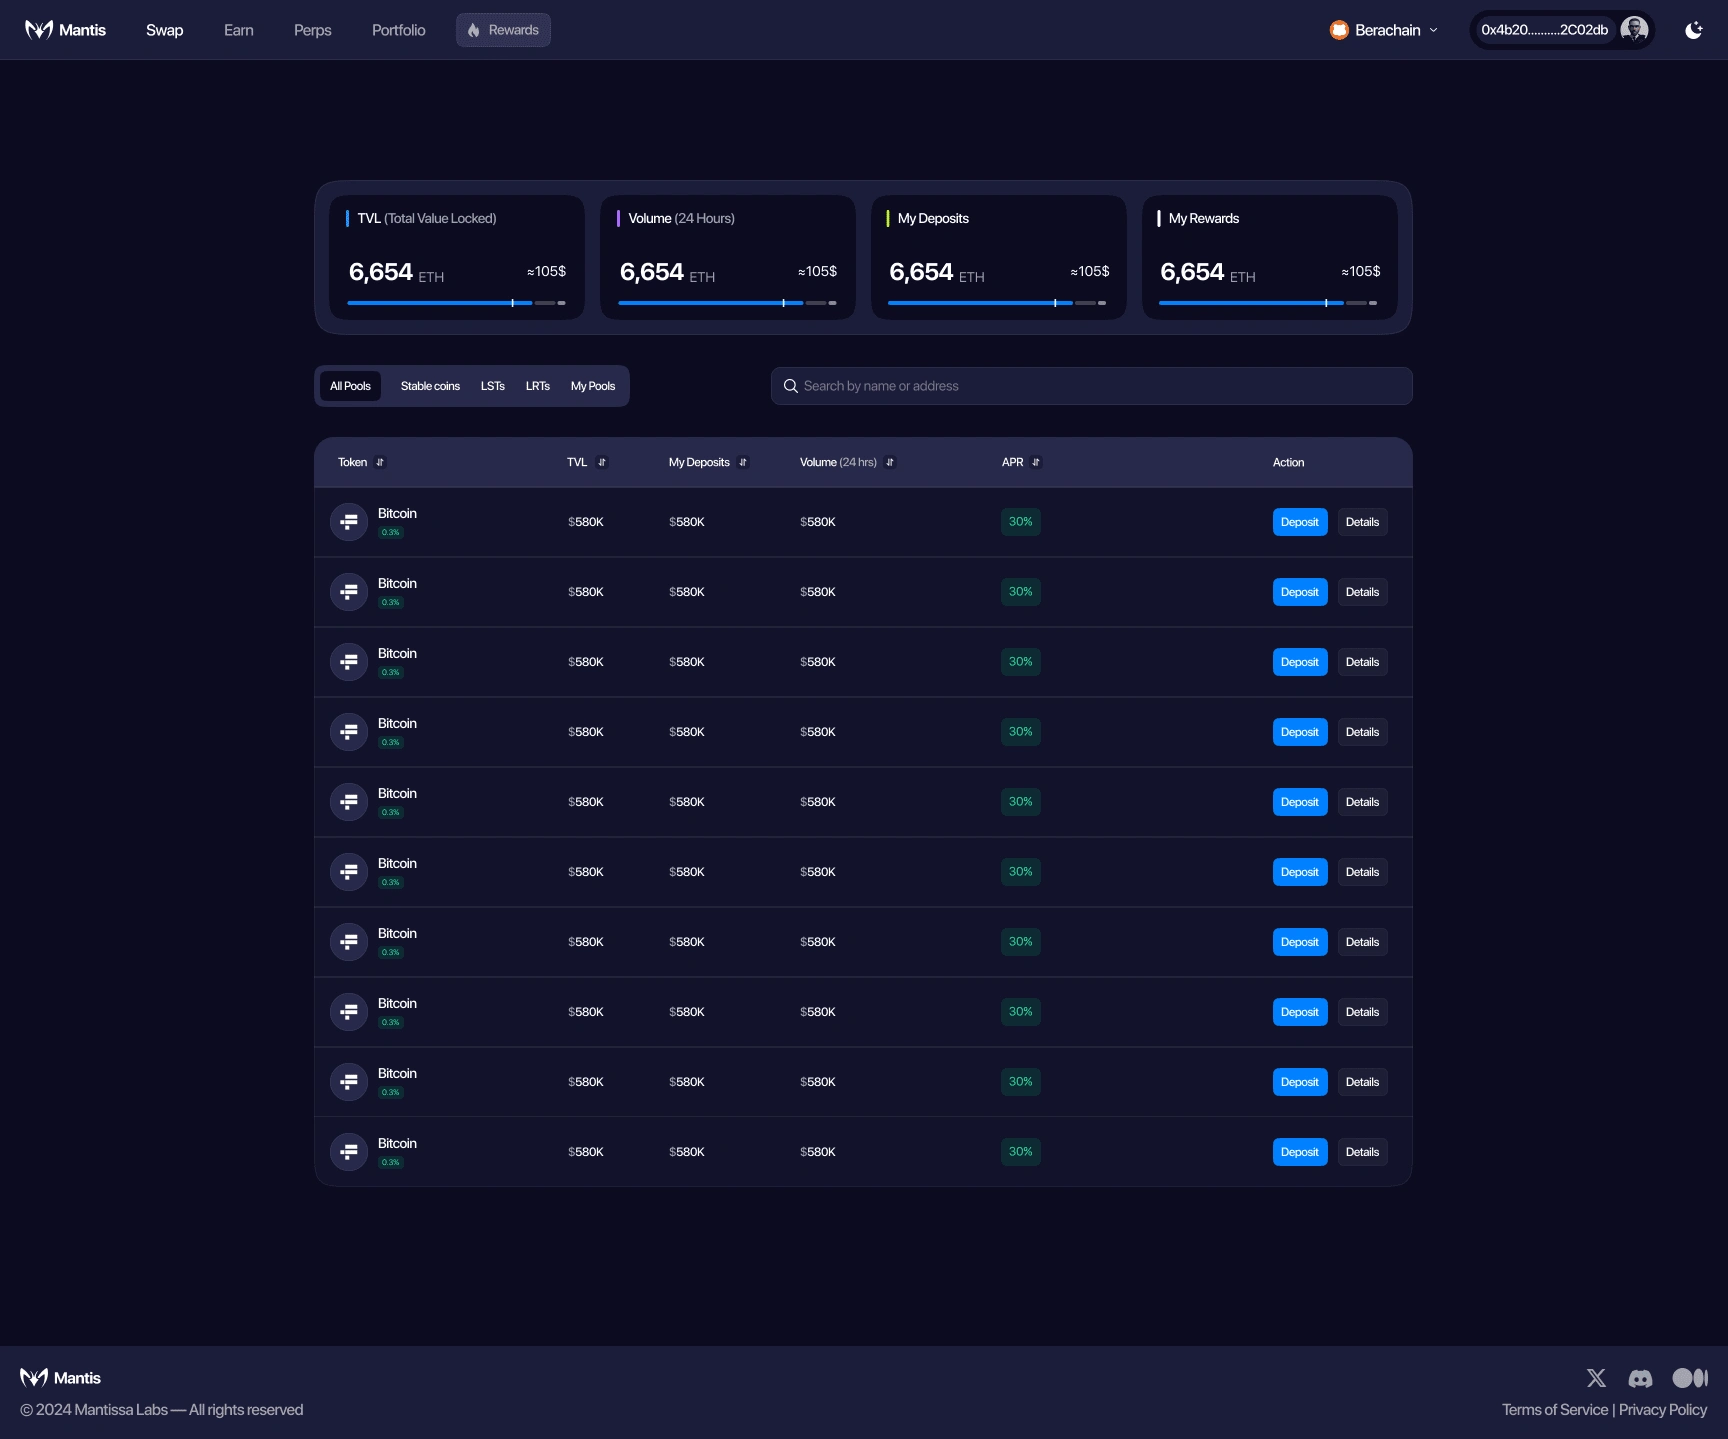Select the All Pools tab
This screenshot has width=1728, height=1439.
[x=350, y=386]
